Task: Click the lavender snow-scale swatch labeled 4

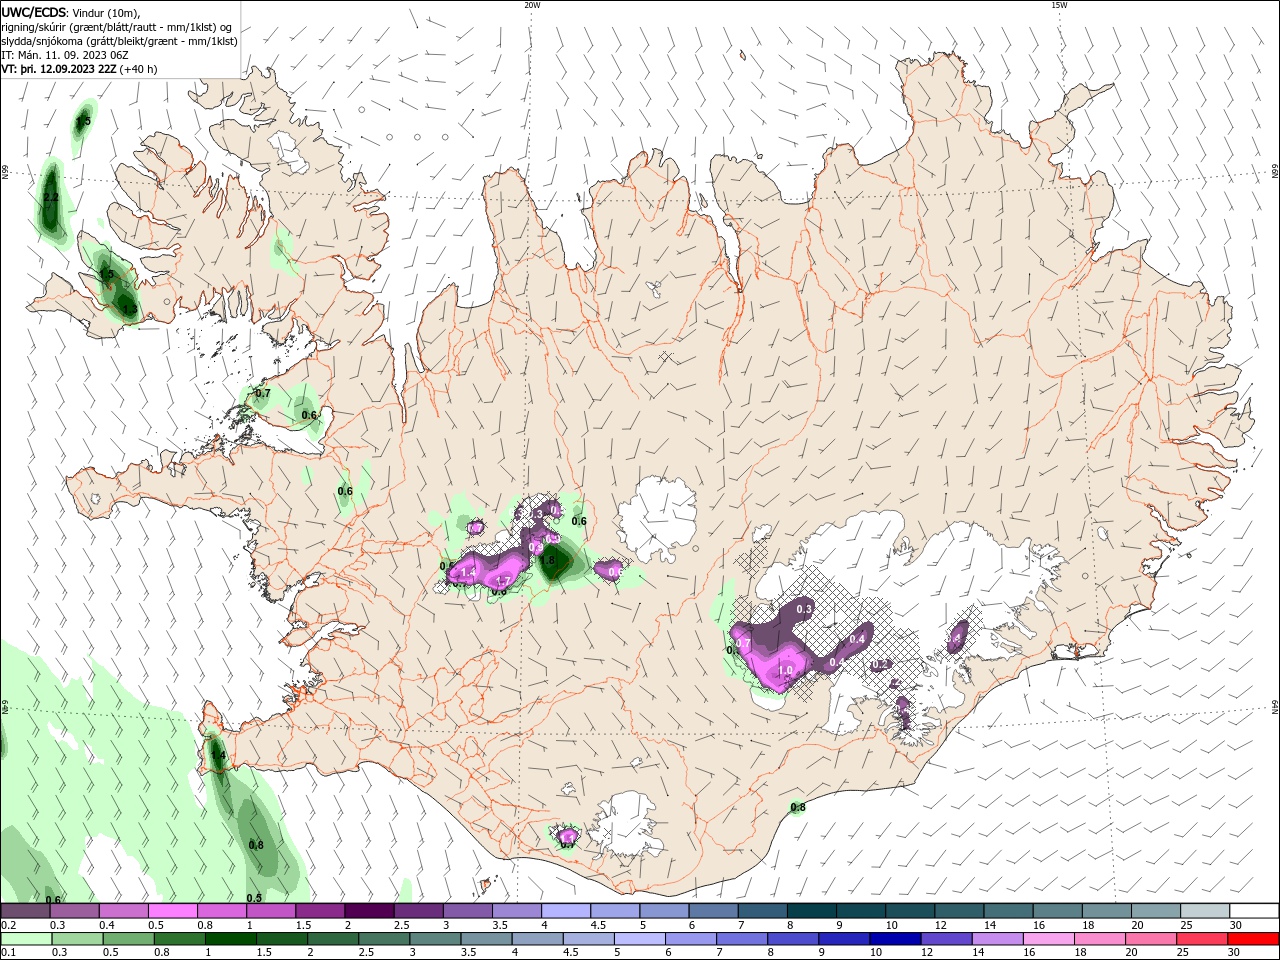Action: (566, 911)
